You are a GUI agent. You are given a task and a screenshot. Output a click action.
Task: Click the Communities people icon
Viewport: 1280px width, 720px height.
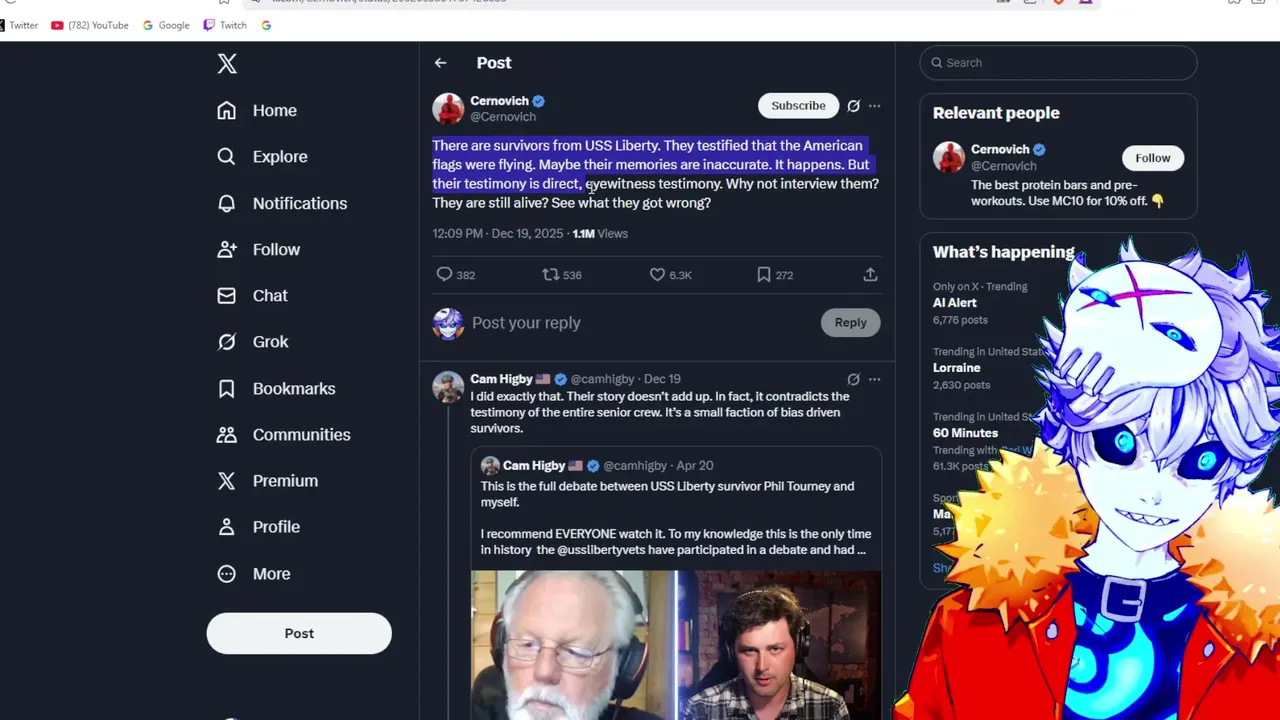(x=227, y=434)
